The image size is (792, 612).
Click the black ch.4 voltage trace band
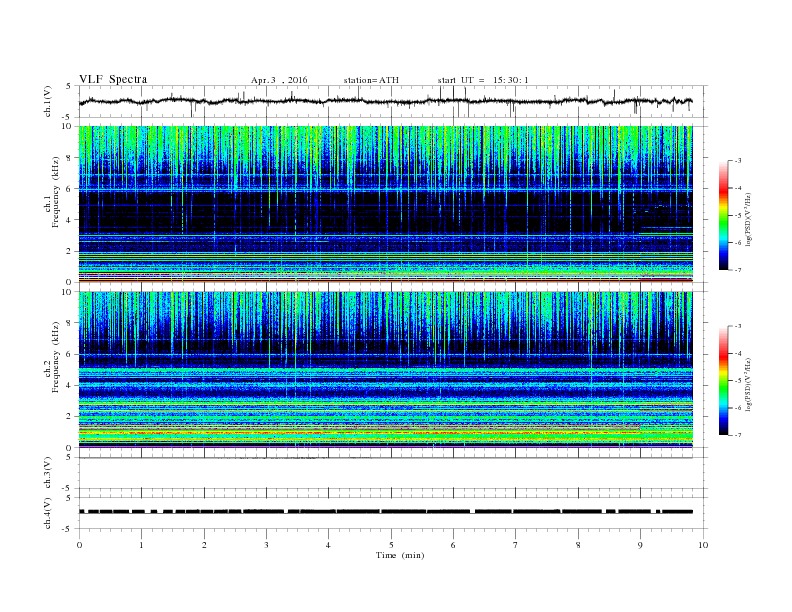[x=386, y=512]
